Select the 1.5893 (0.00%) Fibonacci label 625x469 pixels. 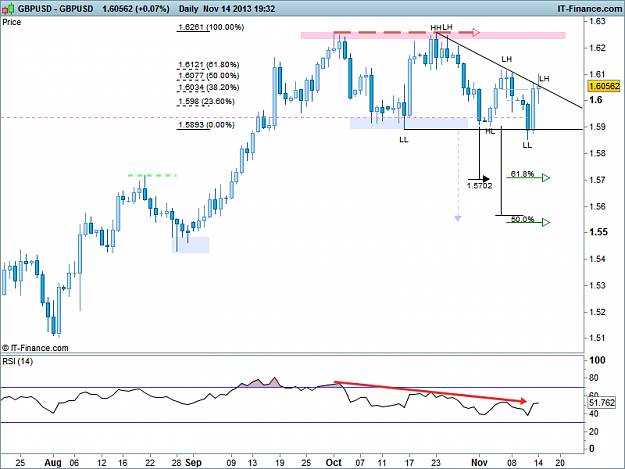[x=206, y=125]
